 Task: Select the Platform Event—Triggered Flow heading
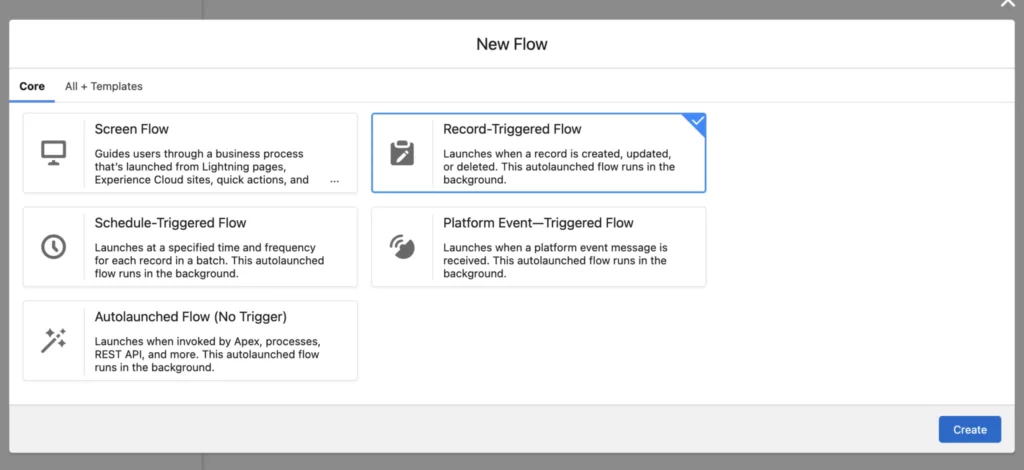click(x=538, y=223)
